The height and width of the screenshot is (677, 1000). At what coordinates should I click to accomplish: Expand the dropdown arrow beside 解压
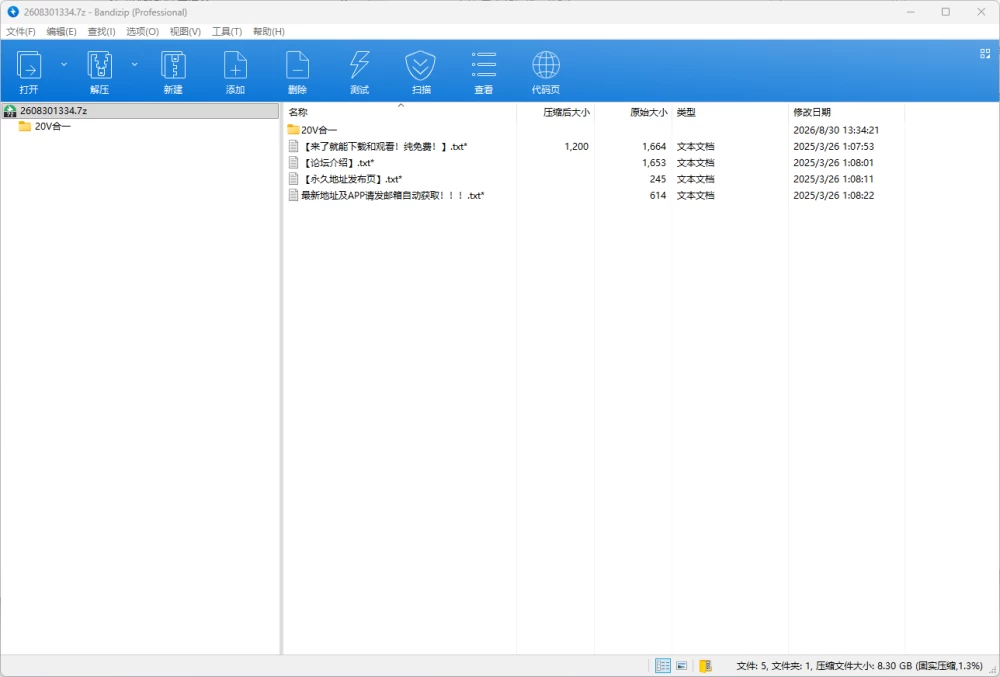pos(135,64)
